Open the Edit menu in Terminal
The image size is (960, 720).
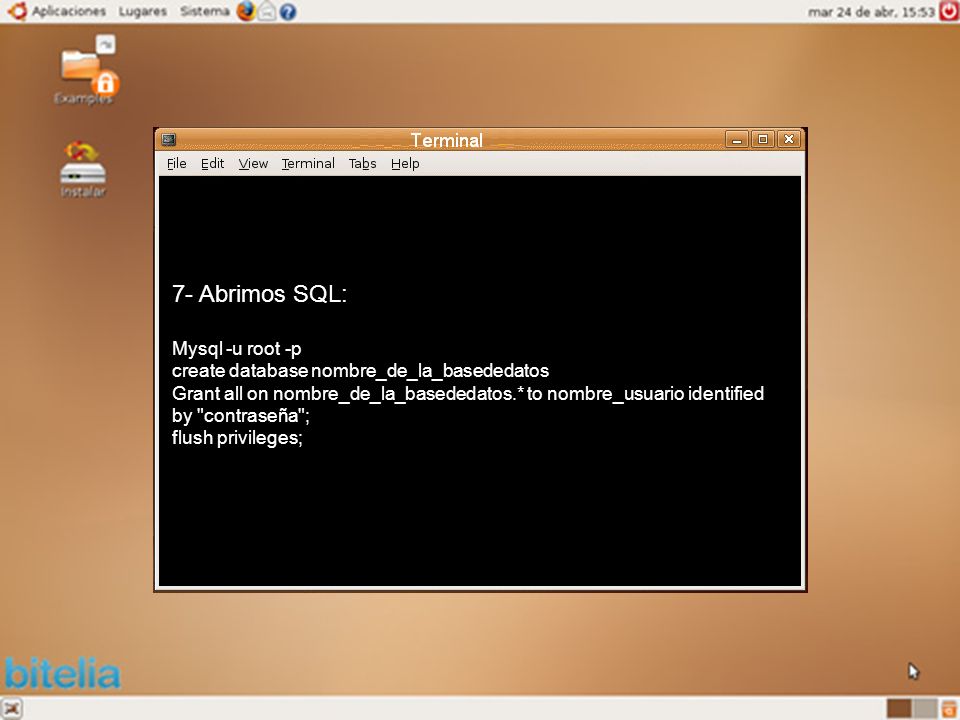[x=212, y=163]
